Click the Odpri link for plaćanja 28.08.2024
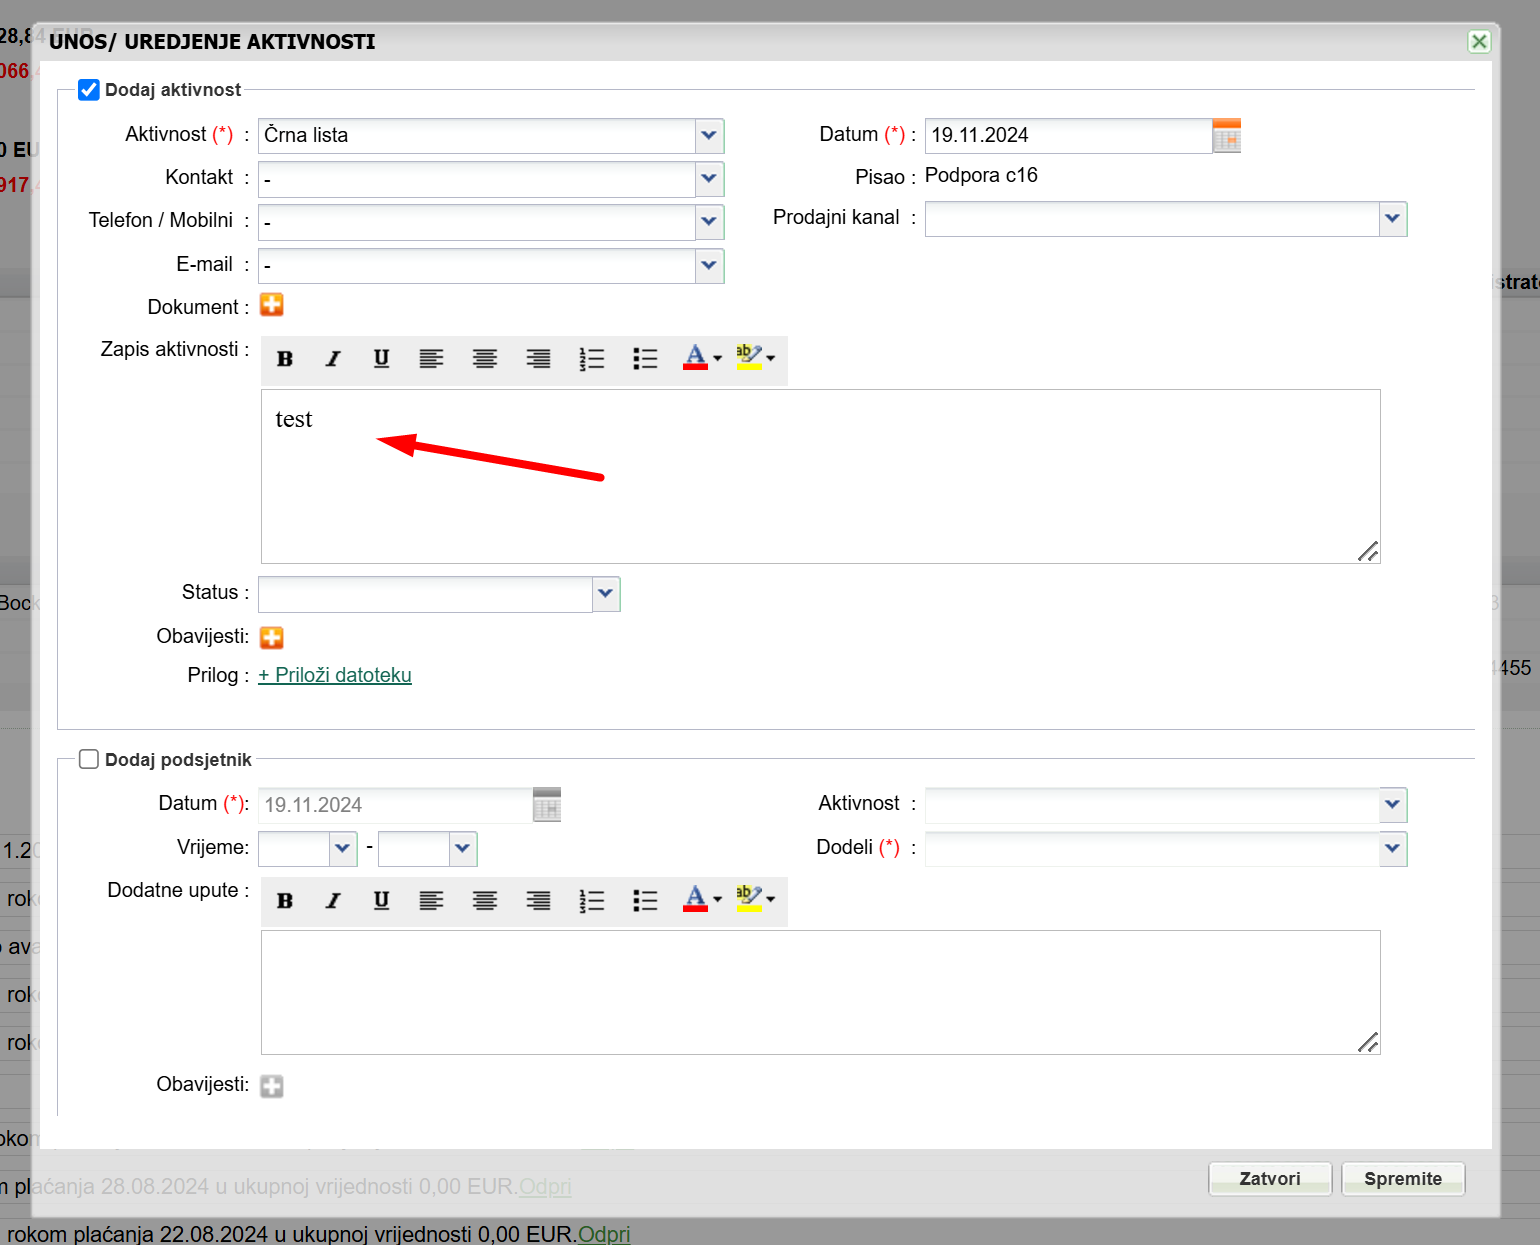The height and width of the screenshot is (1245, 1540). 545,1187
